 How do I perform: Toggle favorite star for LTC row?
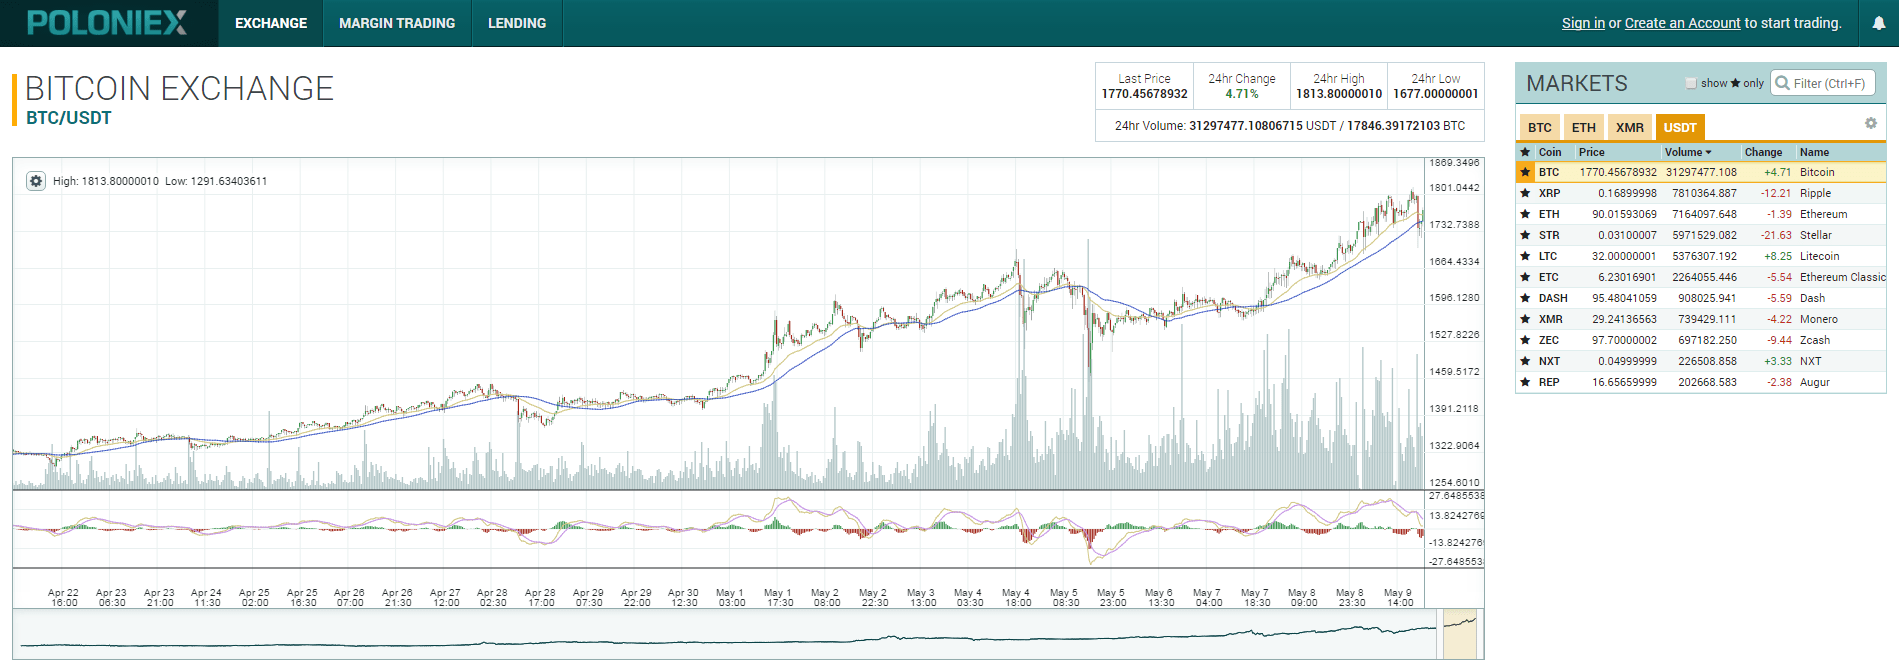(x=1525, y=256)
